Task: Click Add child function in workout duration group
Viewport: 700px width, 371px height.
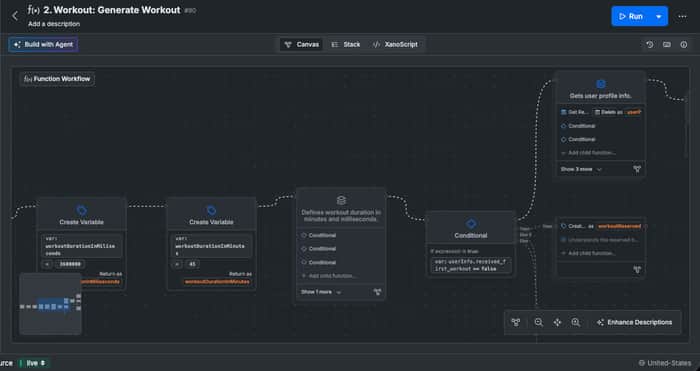Action: click(x=329, y=276)
